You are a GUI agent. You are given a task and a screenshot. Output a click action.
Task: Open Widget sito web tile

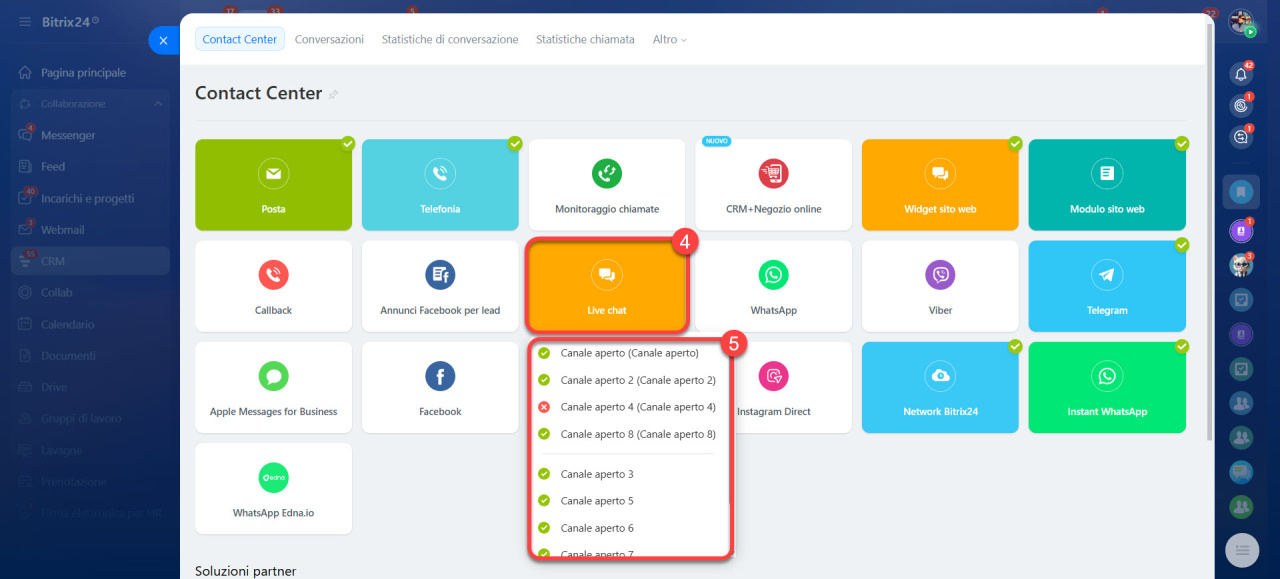940,185
